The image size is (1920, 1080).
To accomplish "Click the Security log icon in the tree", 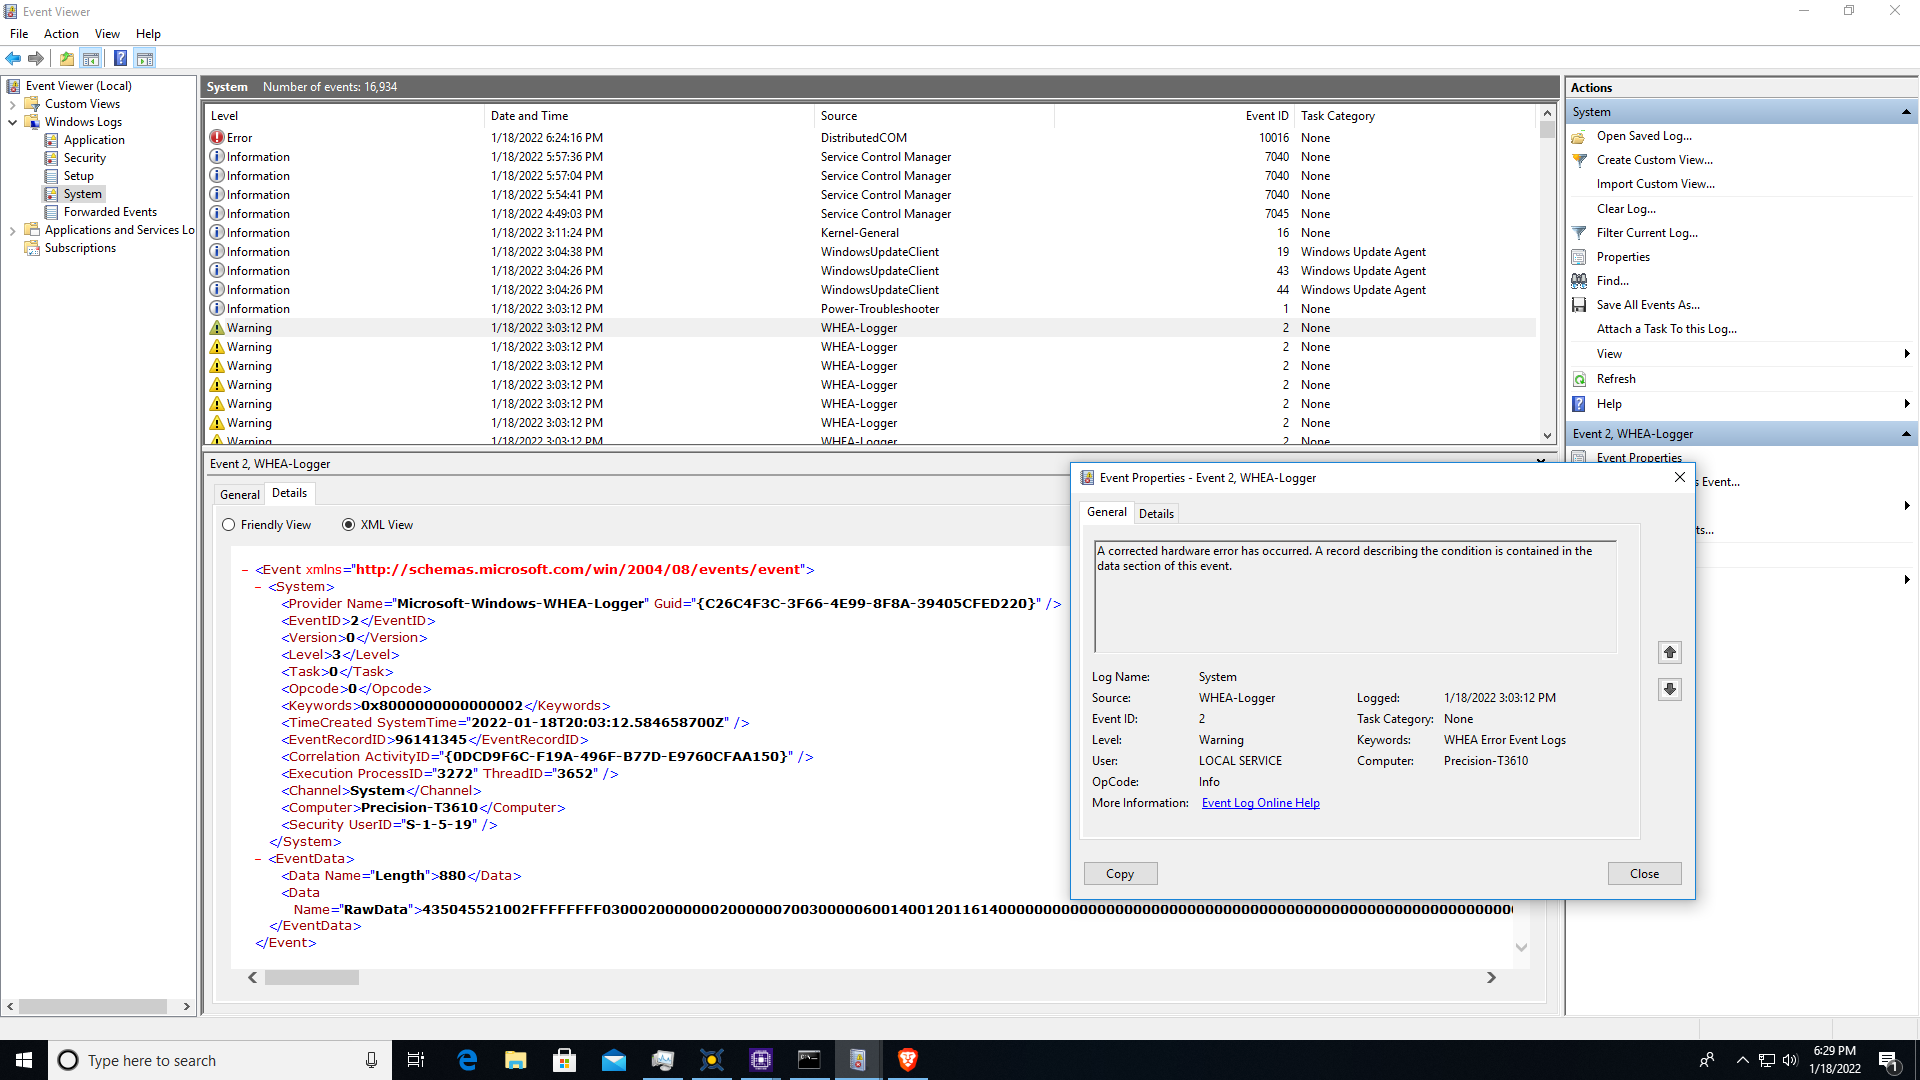I will (51, 158).
